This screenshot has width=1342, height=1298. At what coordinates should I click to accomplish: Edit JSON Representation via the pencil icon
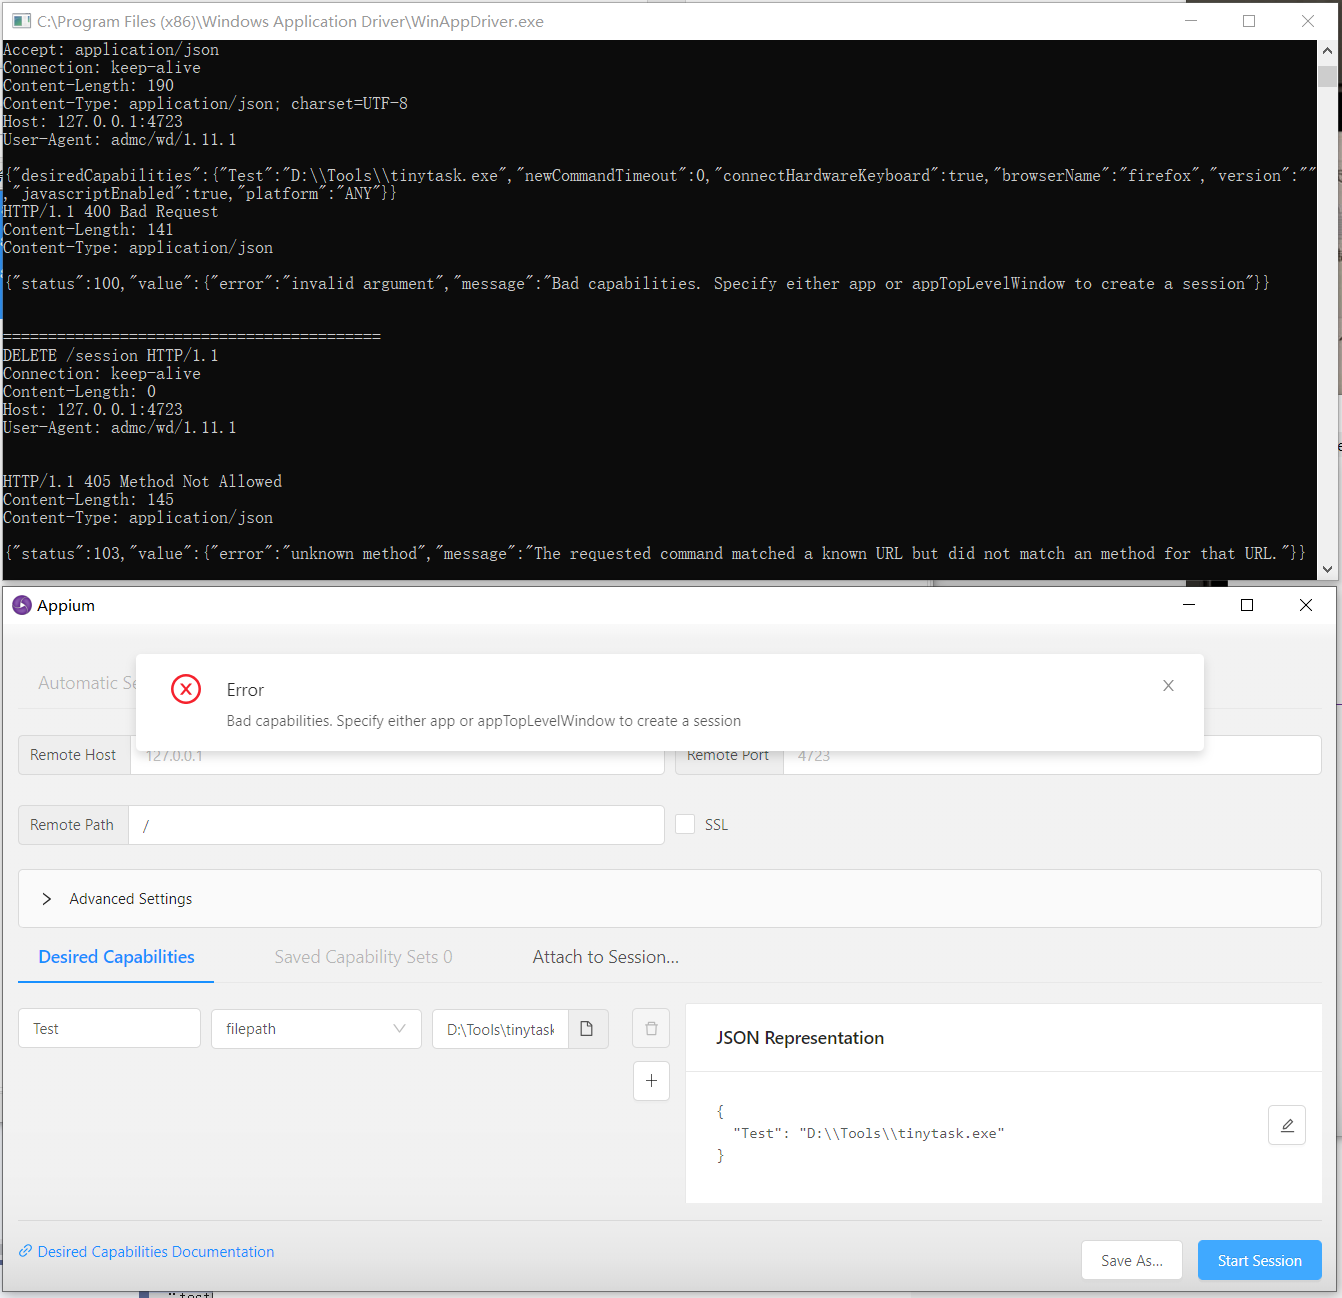pyautogui.click(x=1286, y=1125)
